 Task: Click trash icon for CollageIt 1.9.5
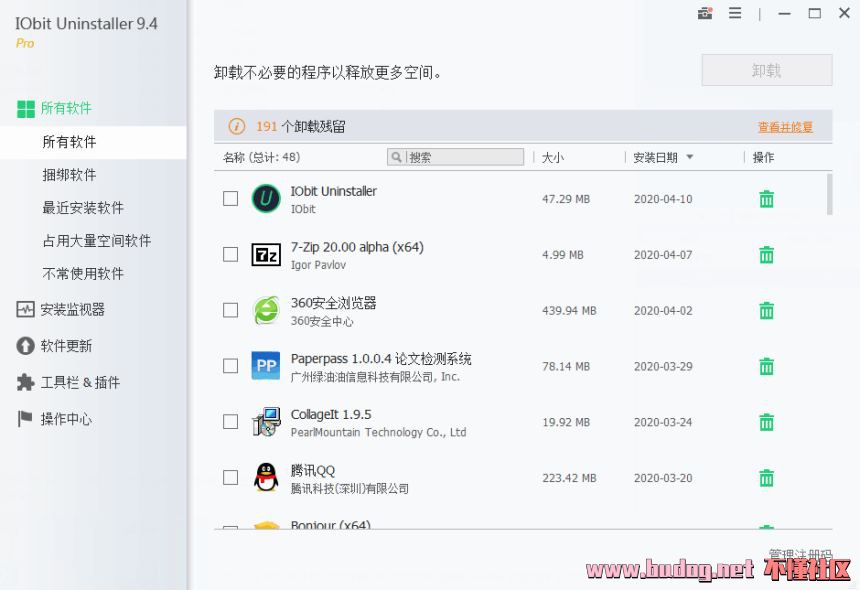766,422
